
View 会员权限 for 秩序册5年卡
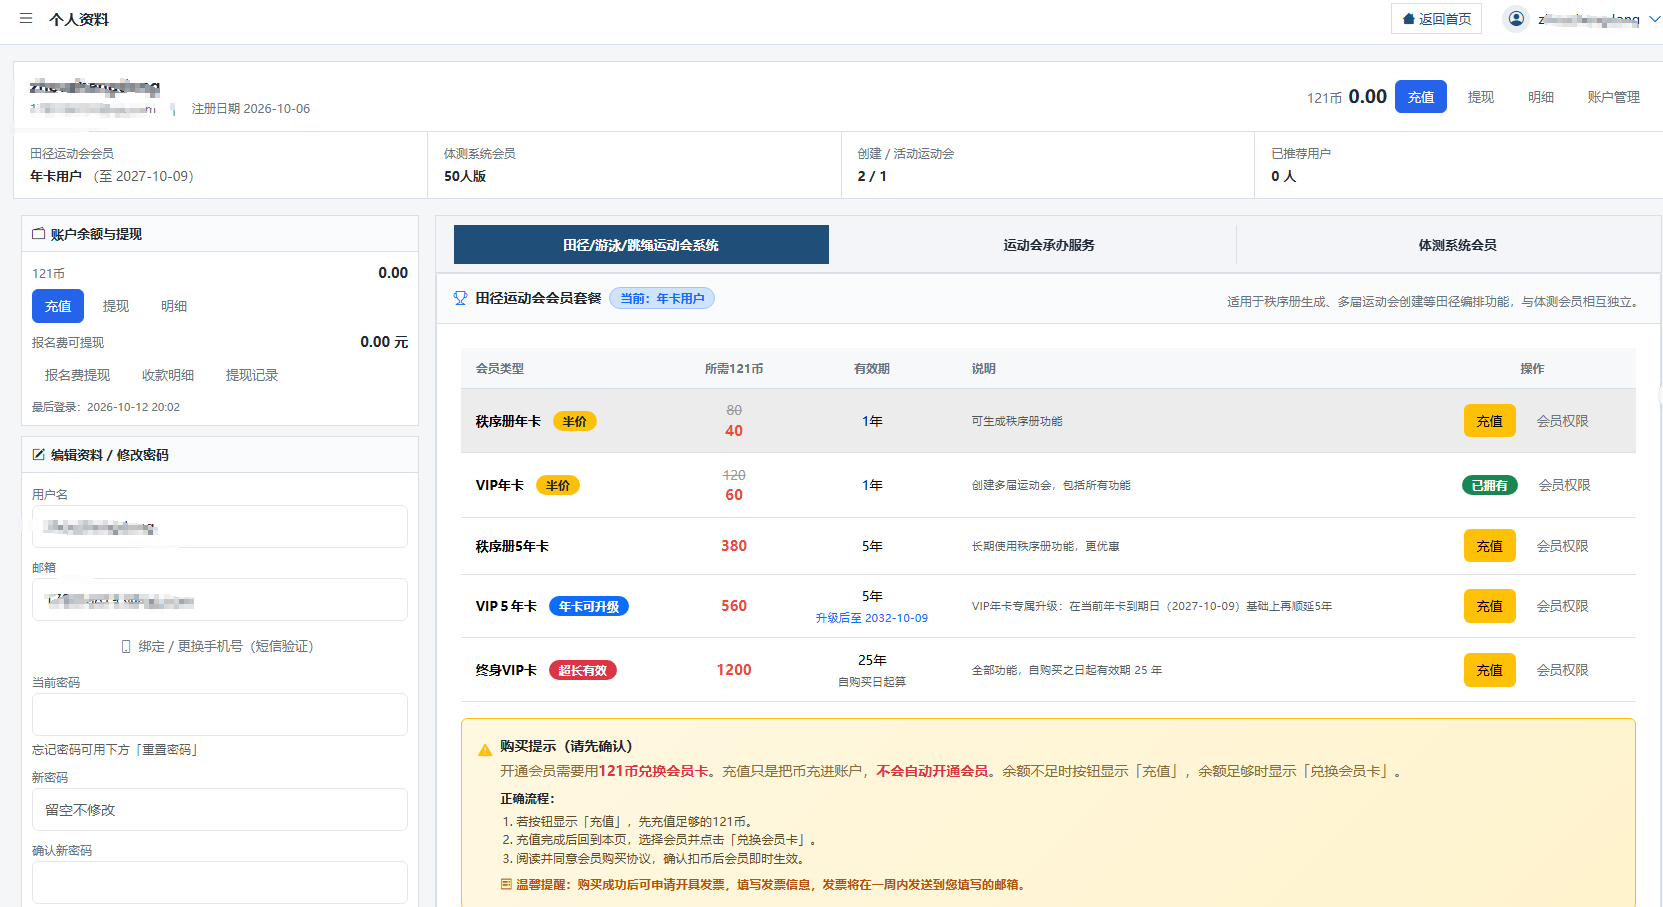pyautogui.click(x=1563, y=546)
